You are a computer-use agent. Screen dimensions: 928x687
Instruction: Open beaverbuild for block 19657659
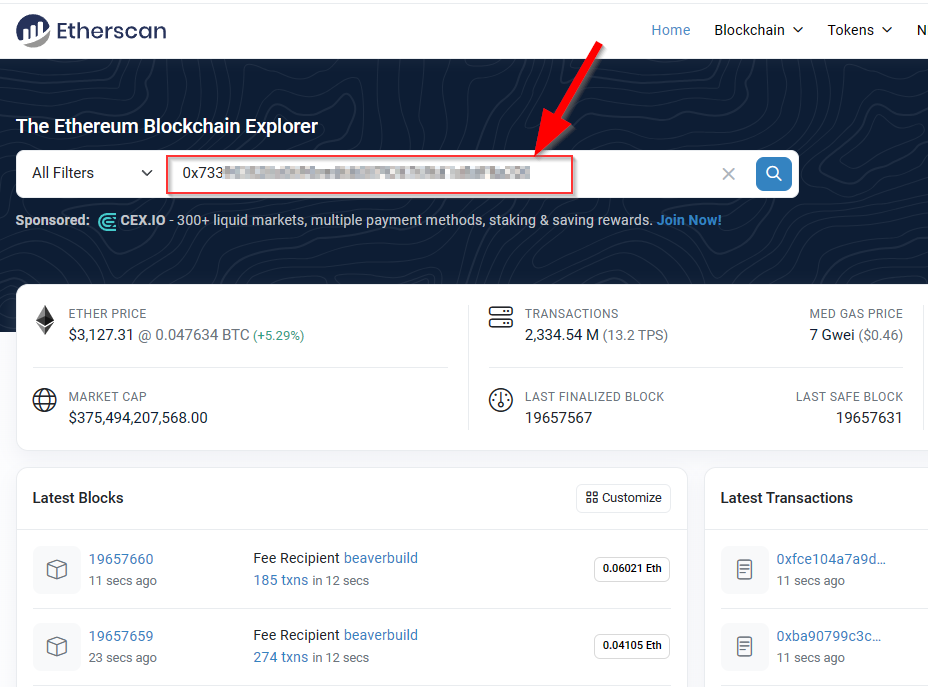381,635
